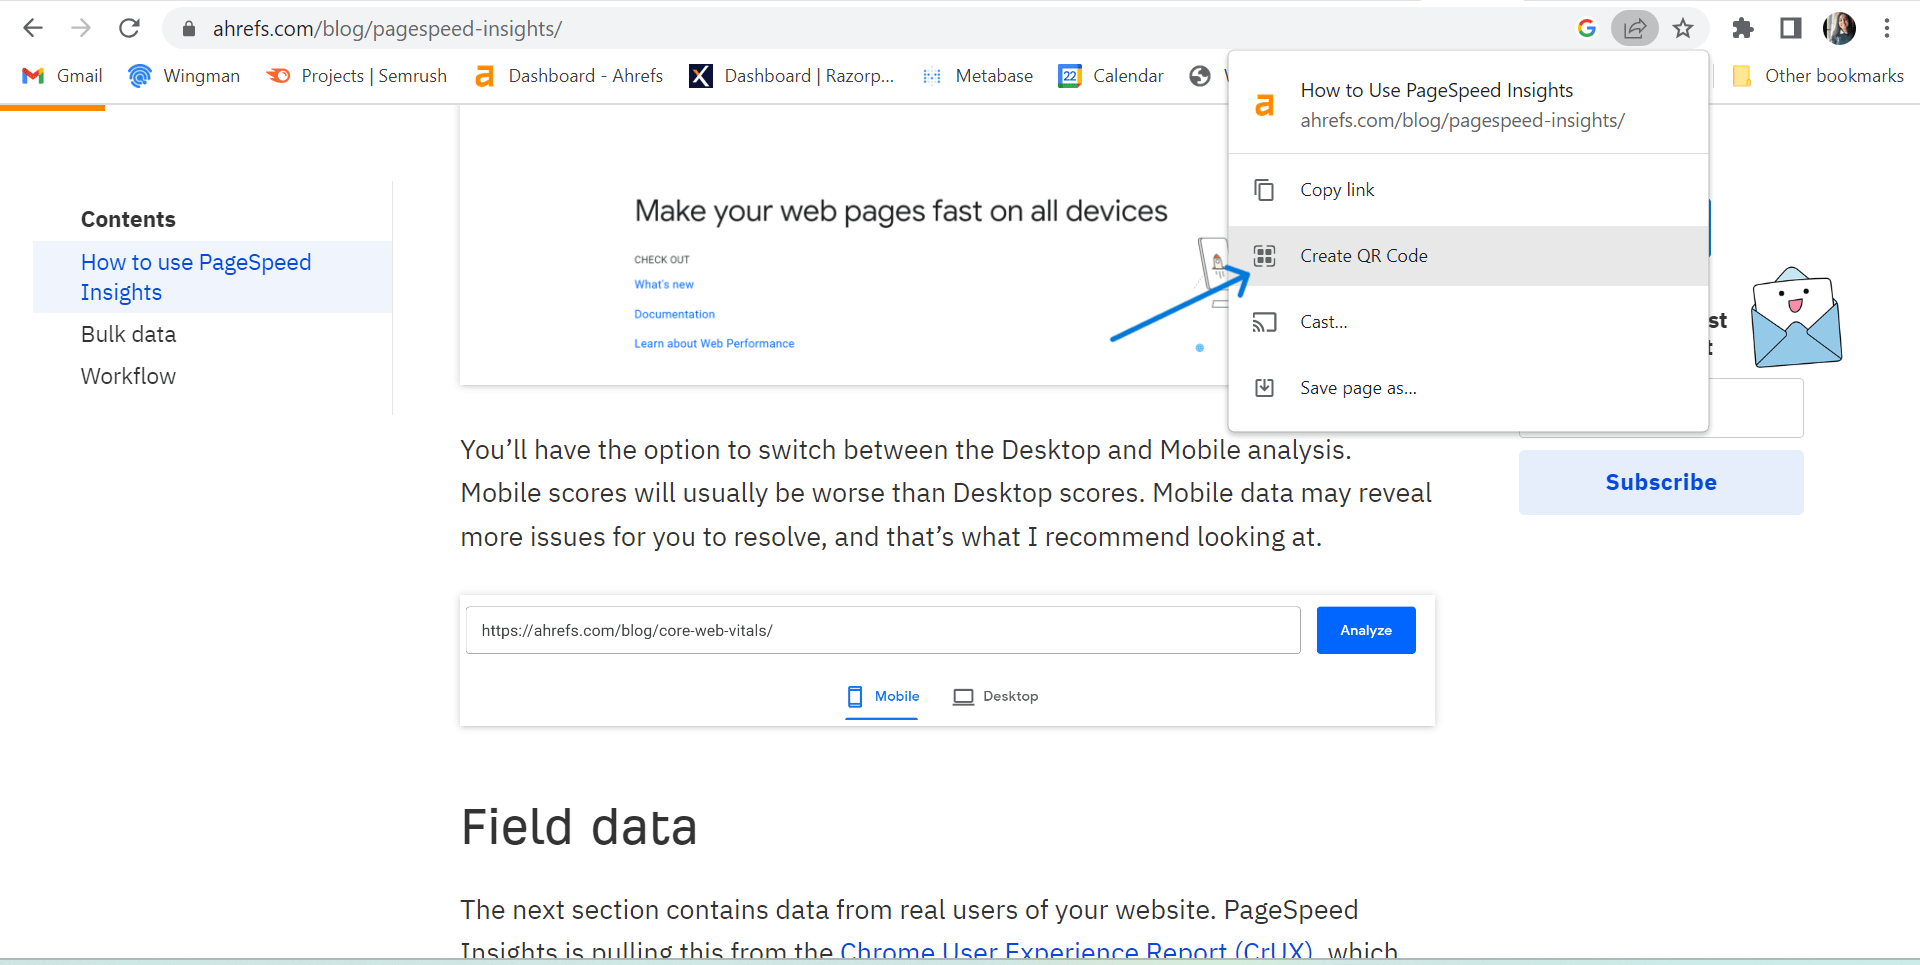Toggle the browser side panel icon
1920x965 pixels.
1791,28
